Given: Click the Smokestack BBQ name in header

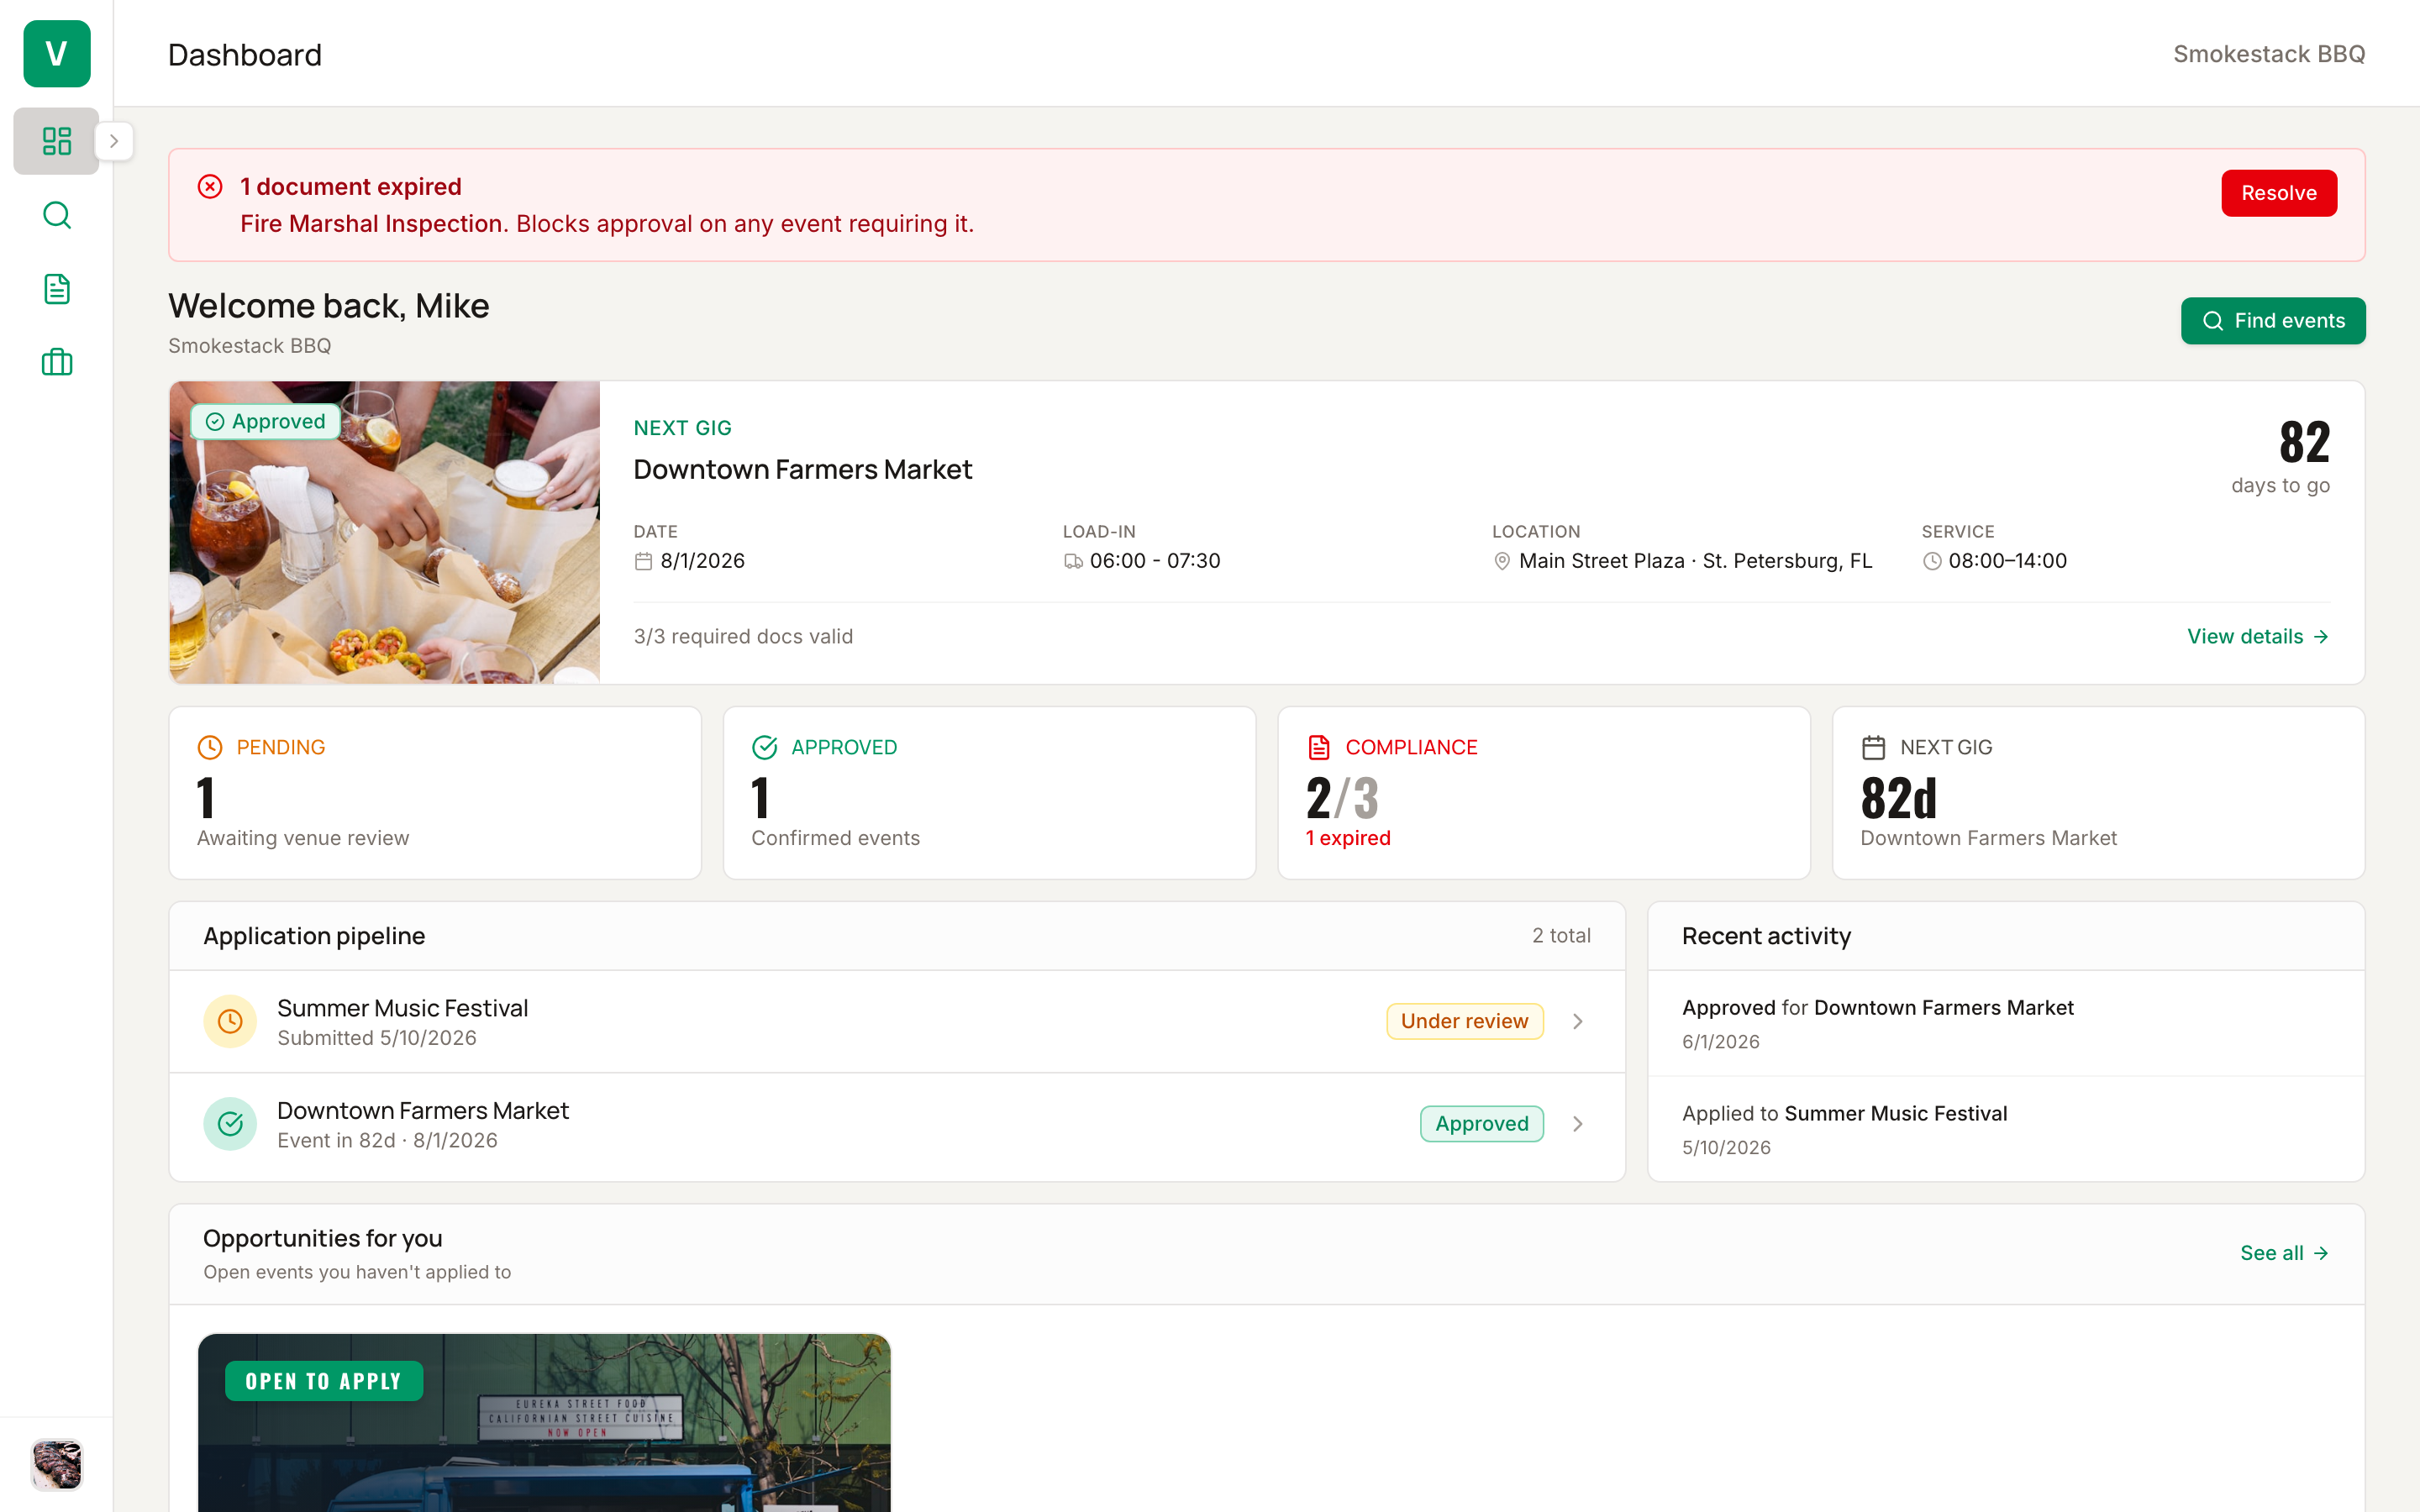Looking at the screenshot, I should pyautogui.click(x=2268, y=54).
